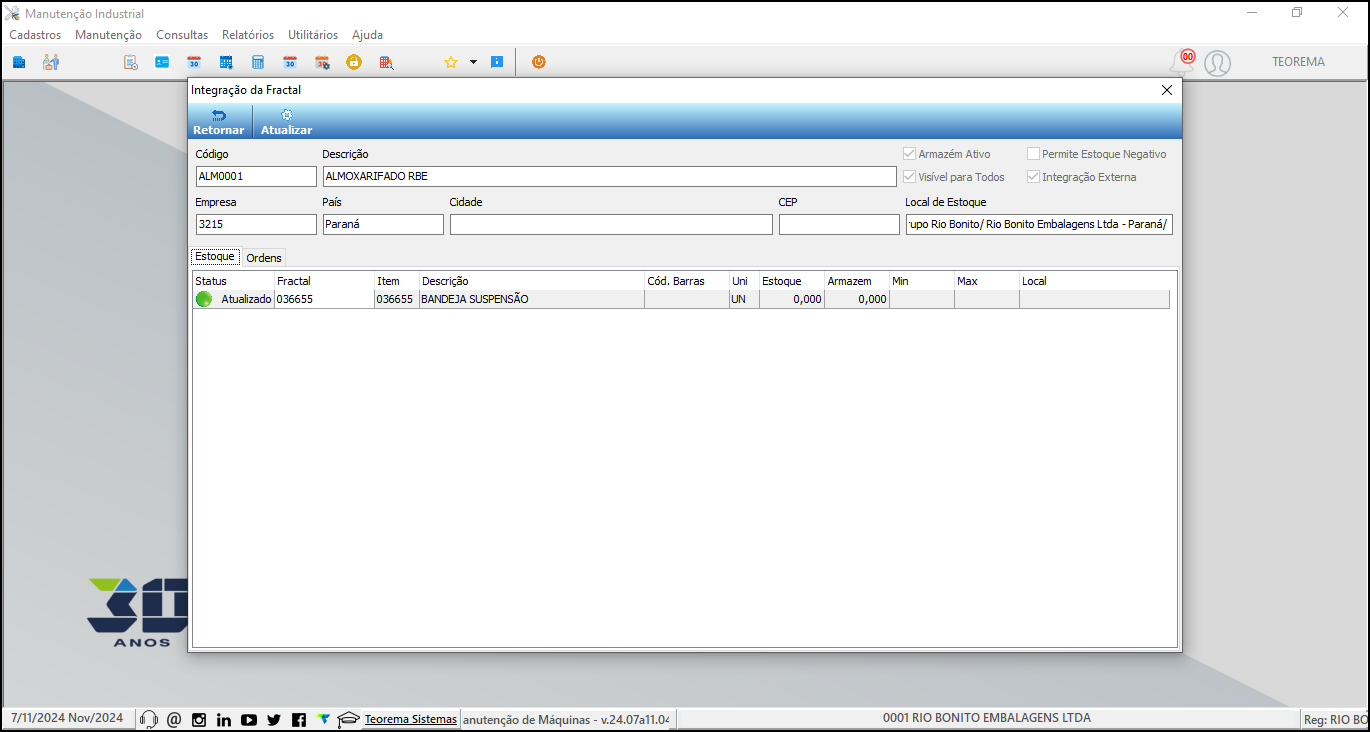1370x732 pixels.
Task: Switch to the Ordens tab
Action: (x=264, y=258)
